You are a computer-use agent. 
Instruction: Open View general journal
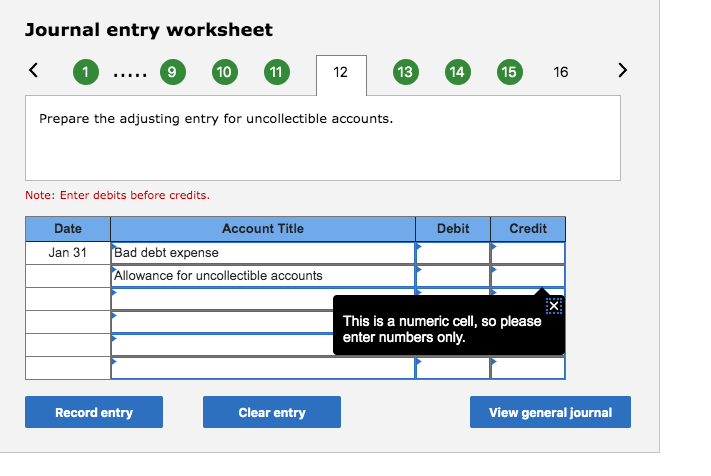pos(550,412)
